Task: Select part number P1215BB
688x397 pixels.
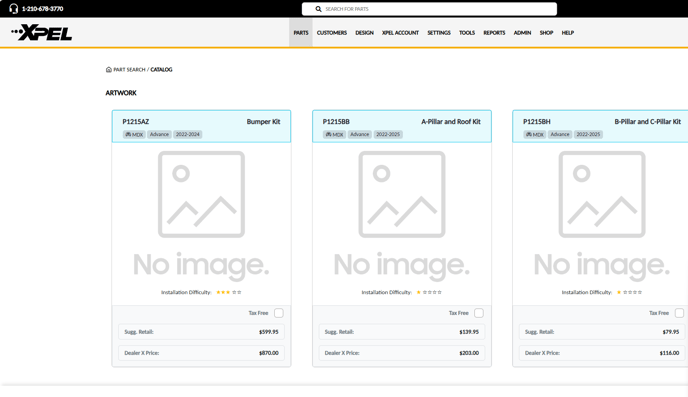Action: [336, 122]
